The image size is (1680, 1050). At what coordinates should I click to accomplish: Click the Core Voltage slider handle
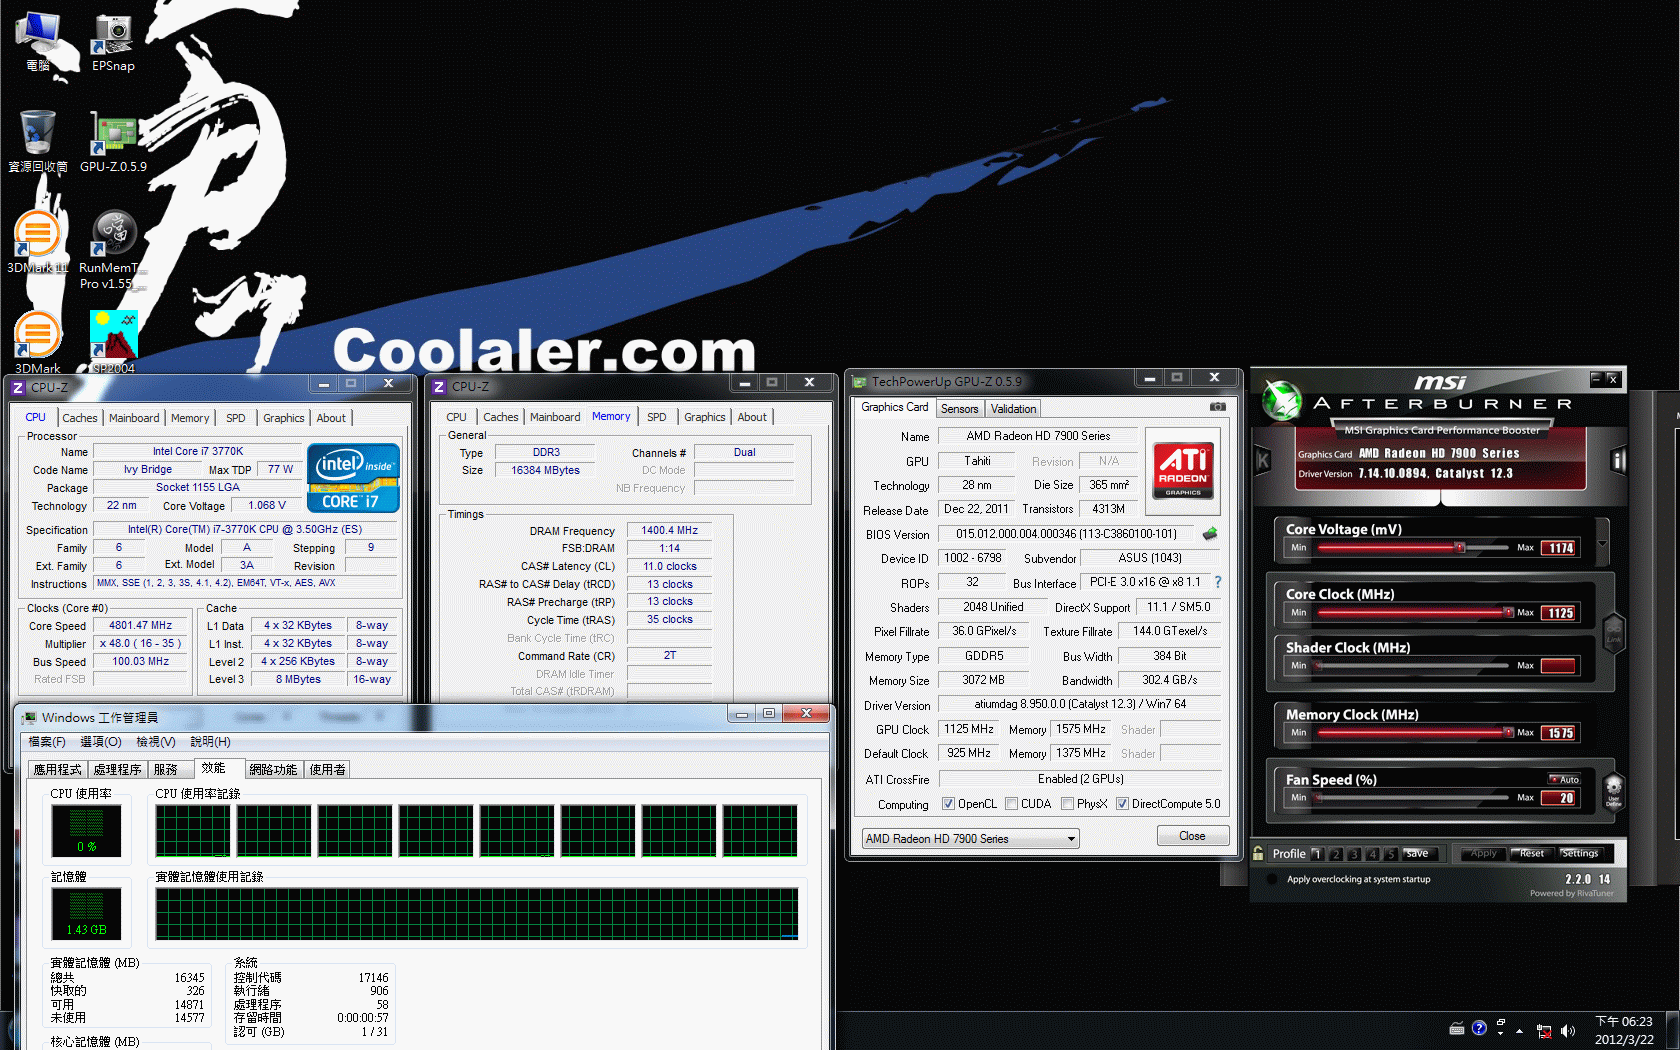click(1460, 547)
